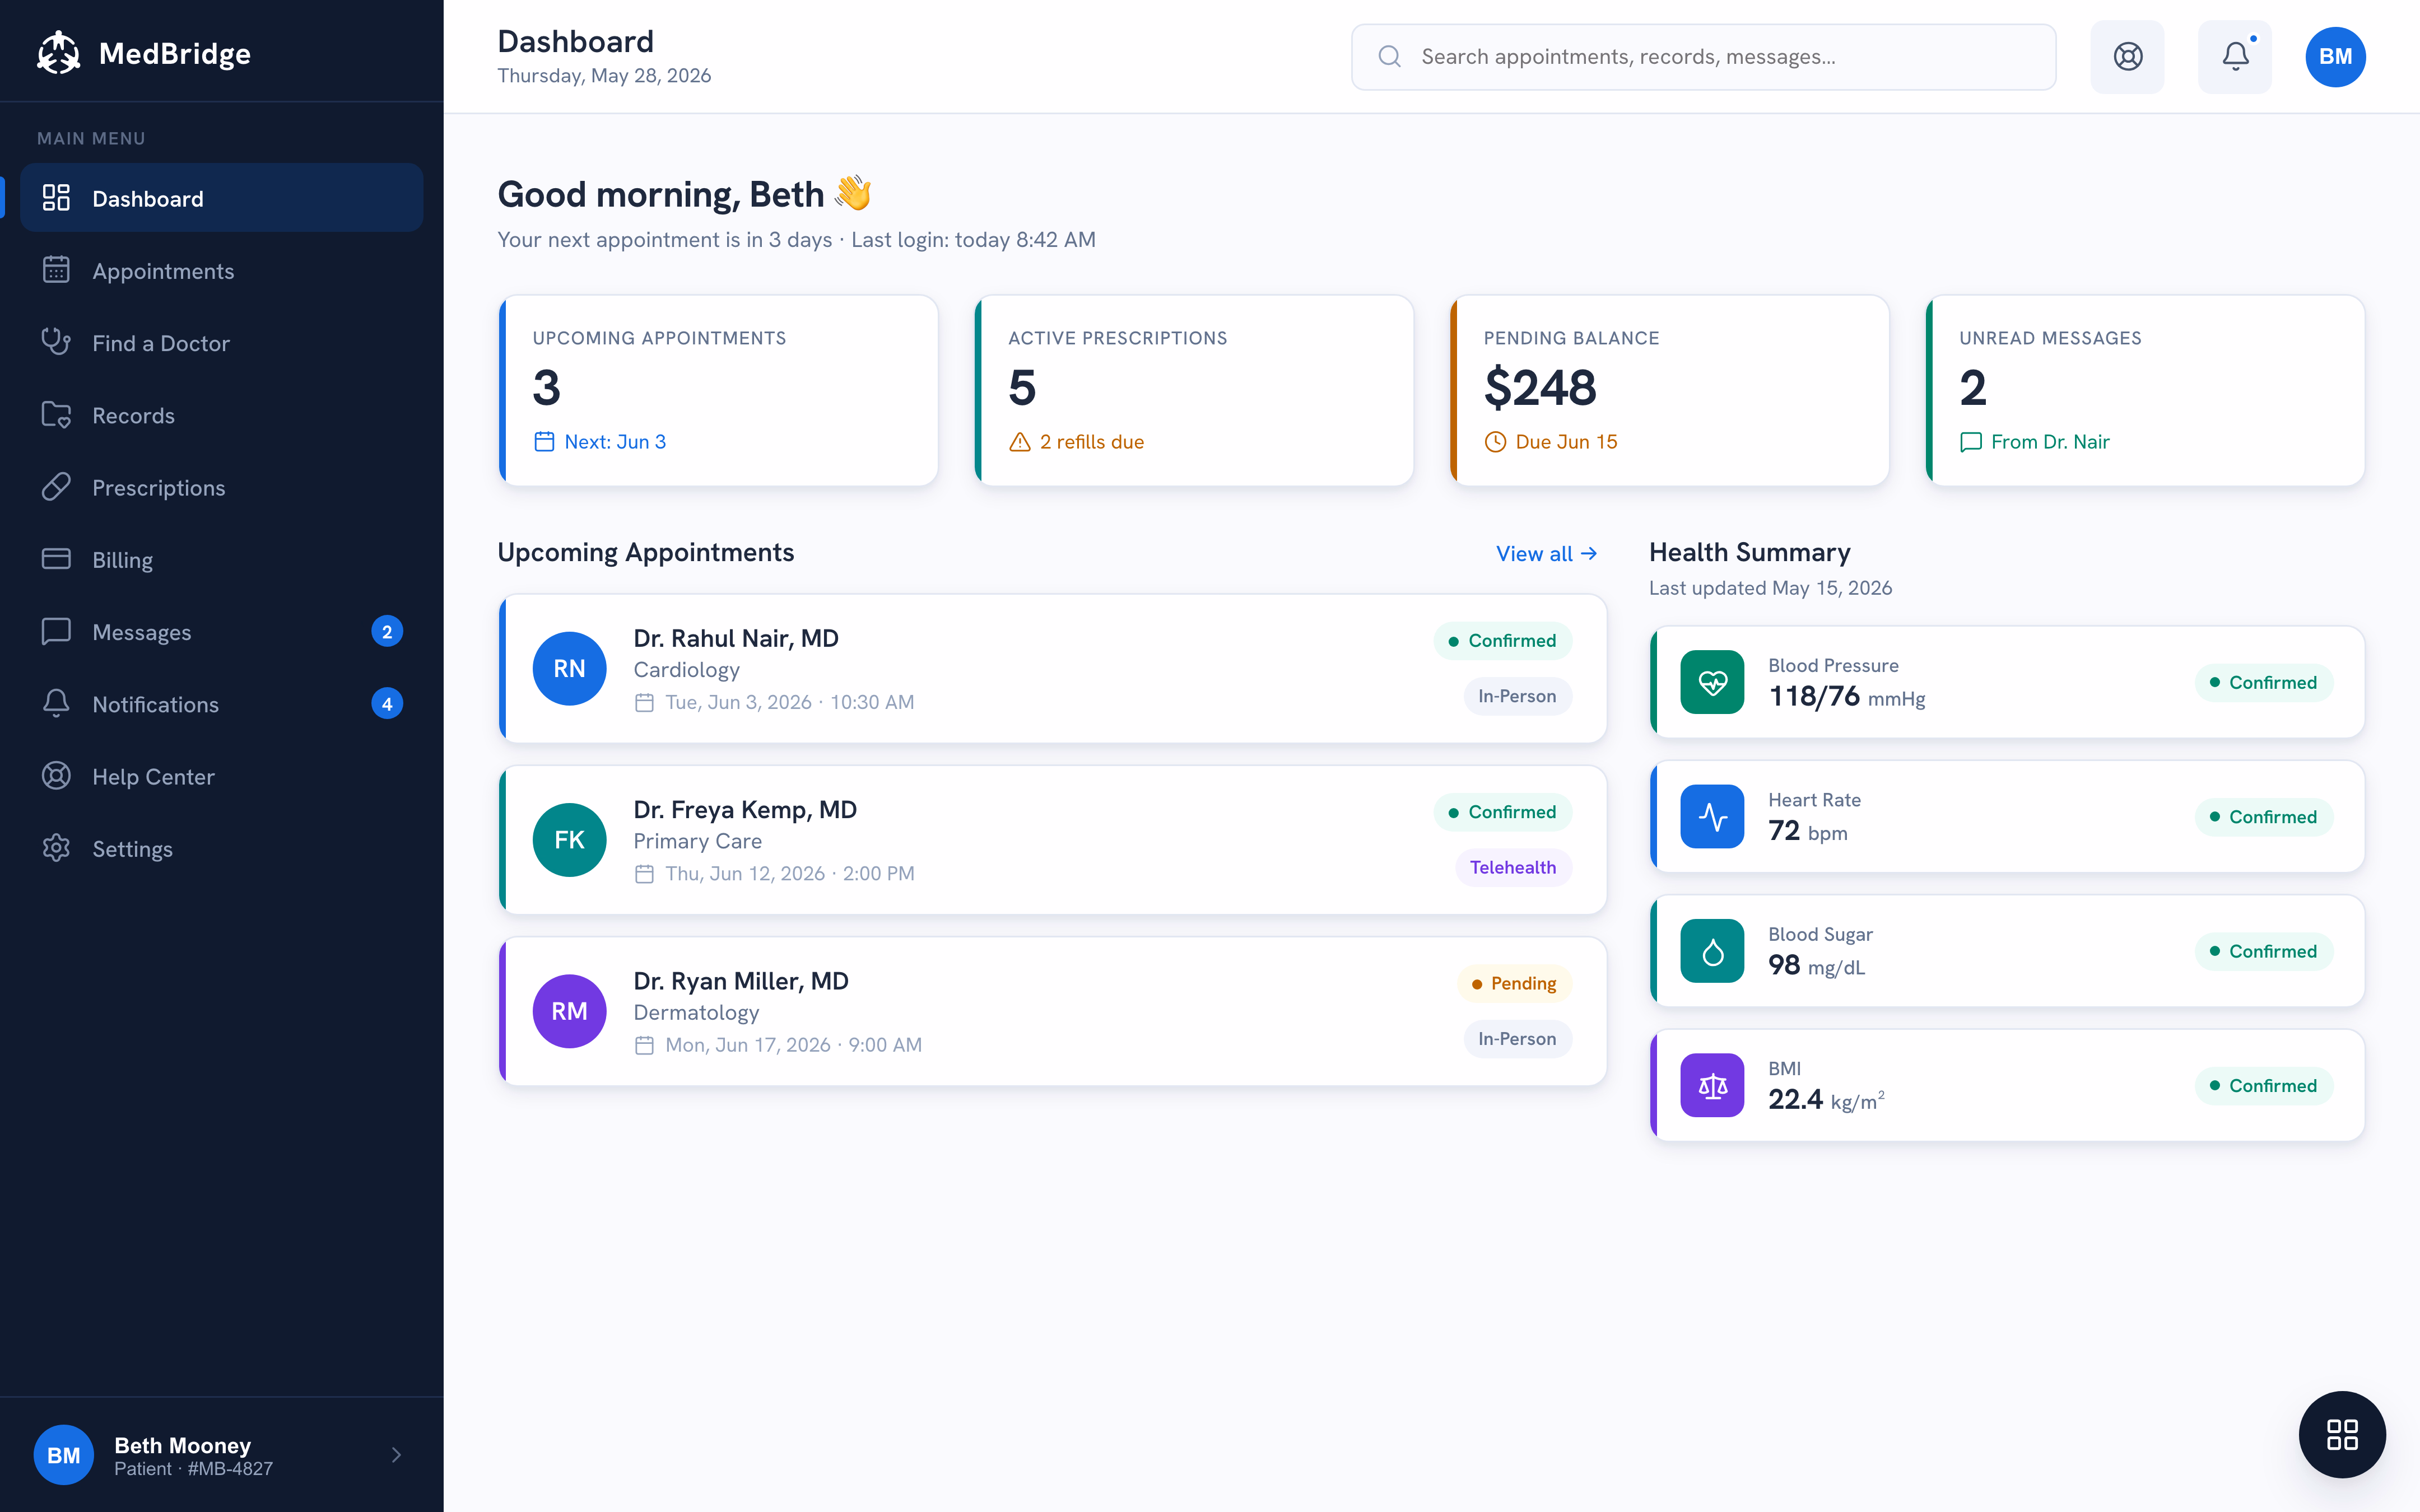Open Dr. Rahul Nair, MD appointment
2420x1512 pixels.
[1052, 668]
